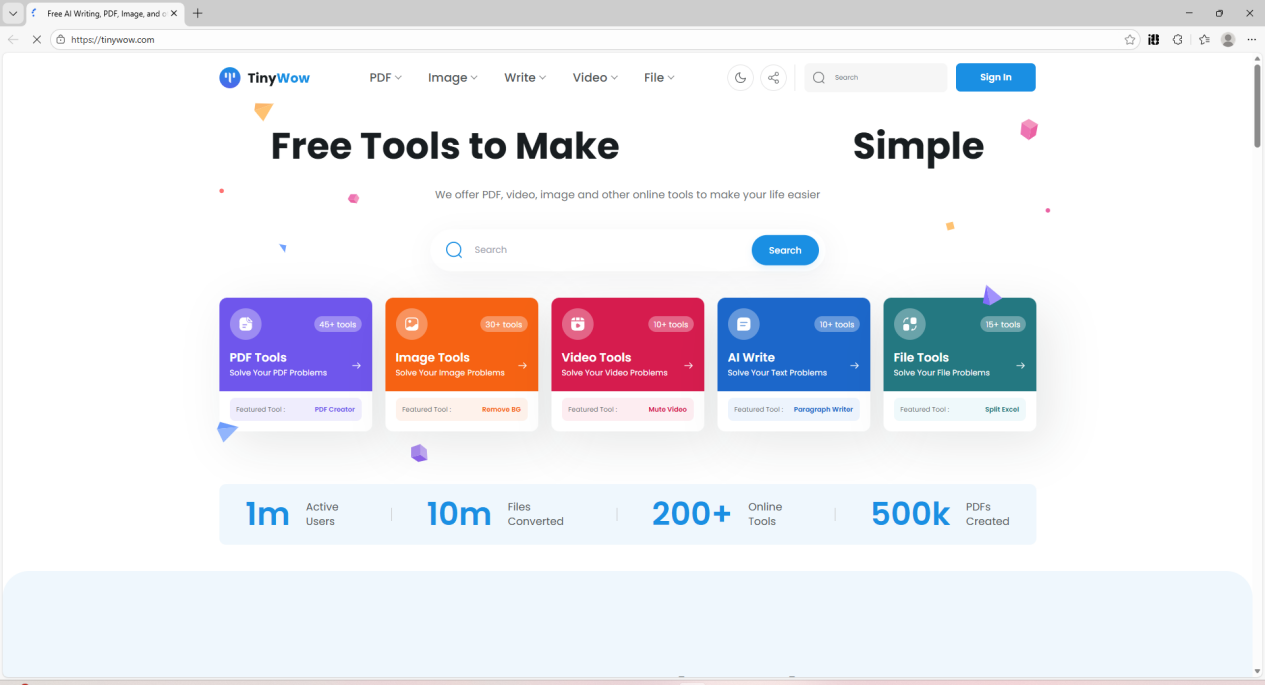The height and width of the screenshot is (685, 1265).
Task: Open browser Settings and more menu
Action: 1251,40
